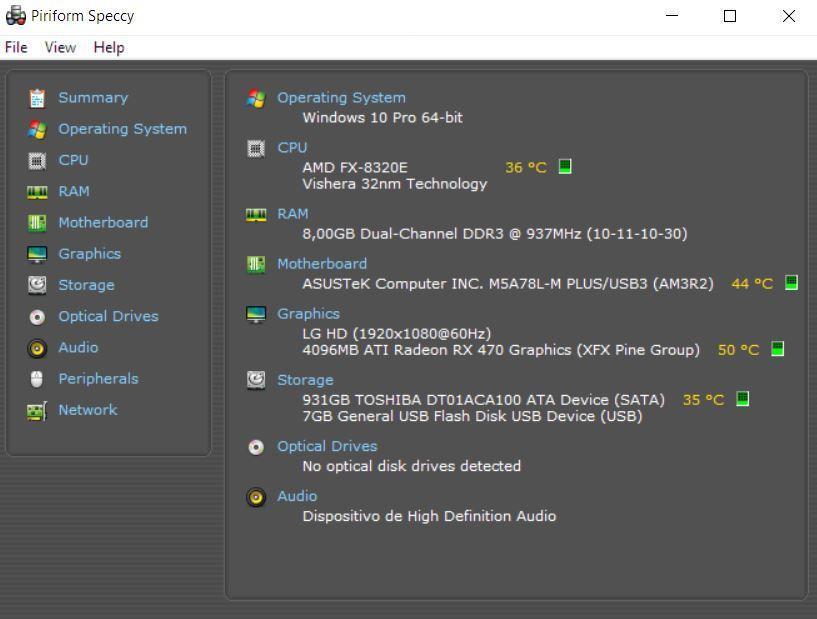This screenshot has width=817, height=619.
Task: Click the Piriform Speccy title bar icon
Action: (15, 16)
